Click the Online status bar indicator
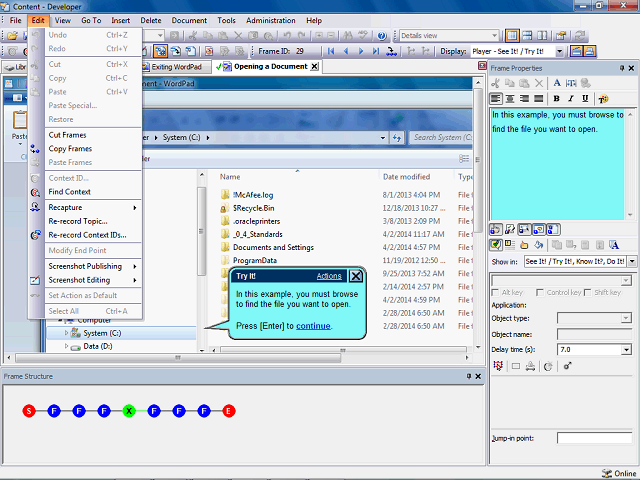 tap(619, 473)
